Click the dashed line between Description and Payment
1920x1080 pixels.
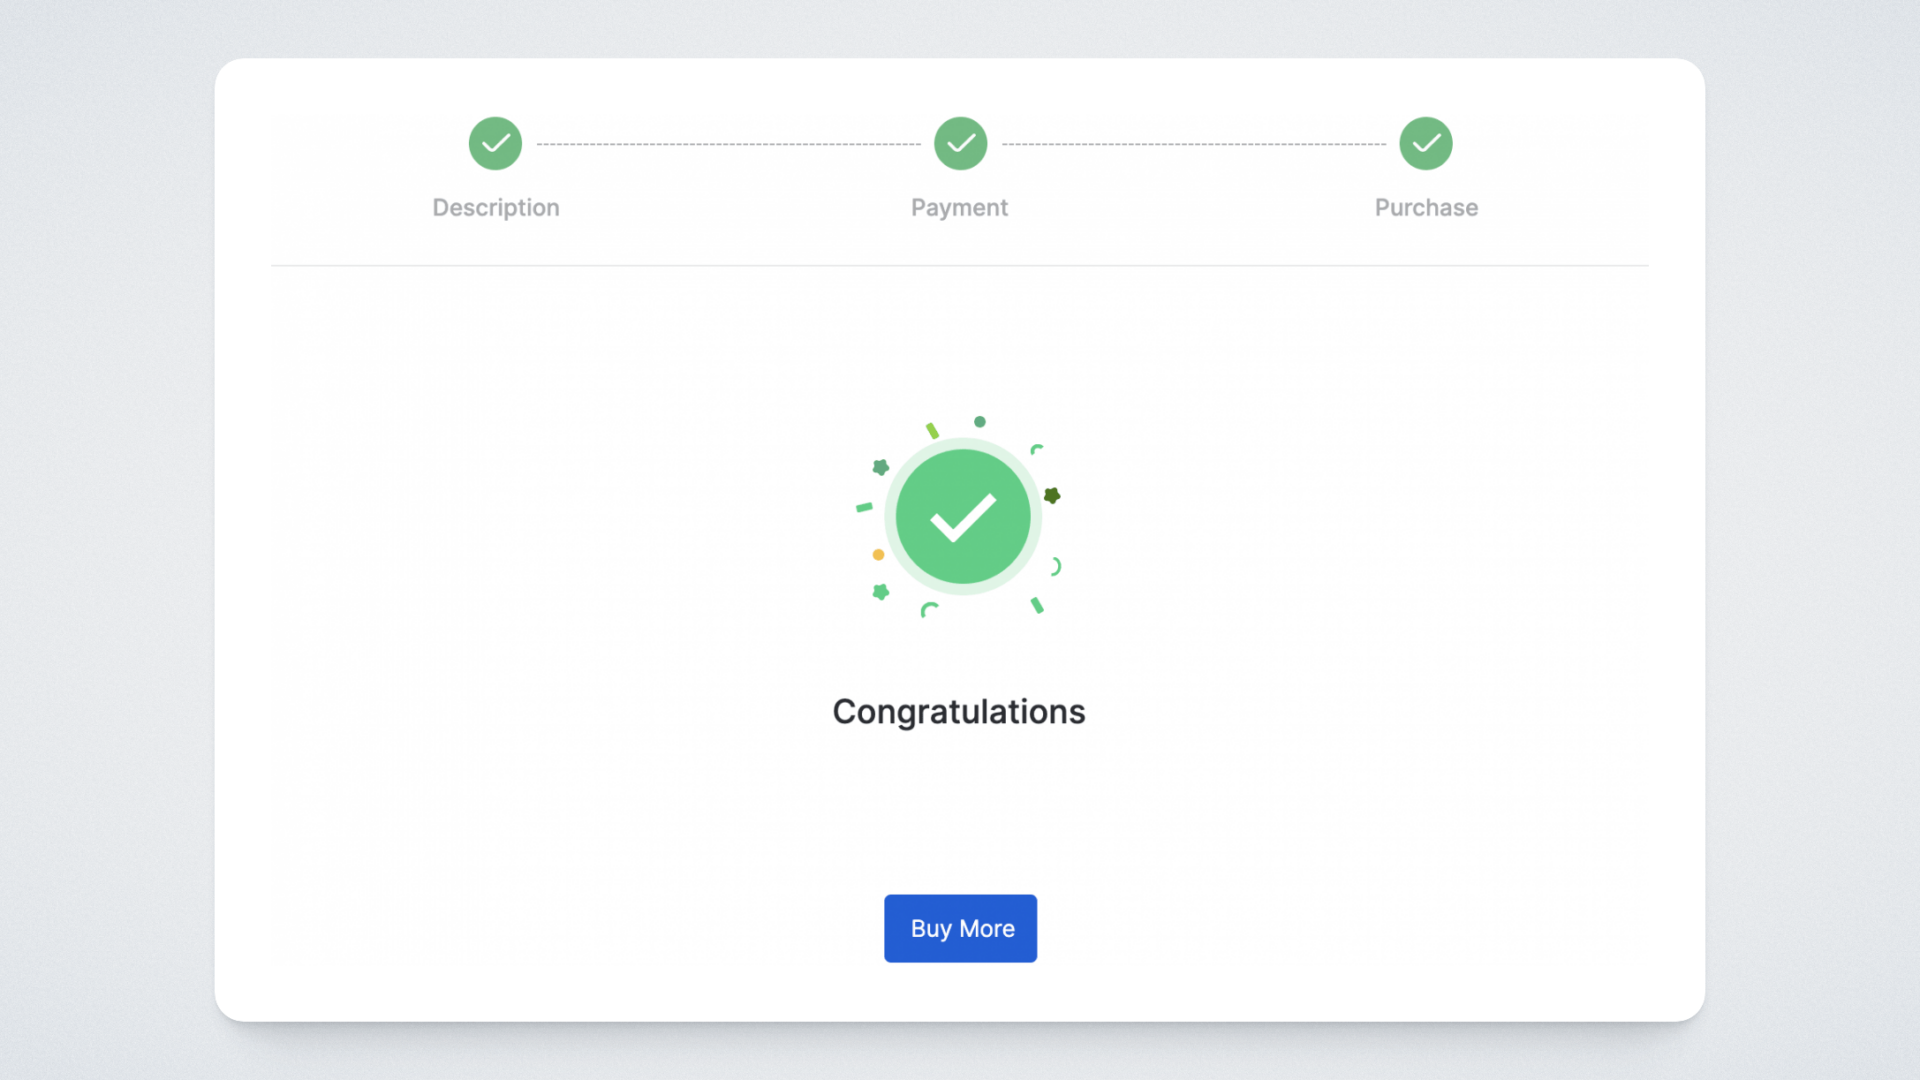pyautogui.click(x=728, y=144)
